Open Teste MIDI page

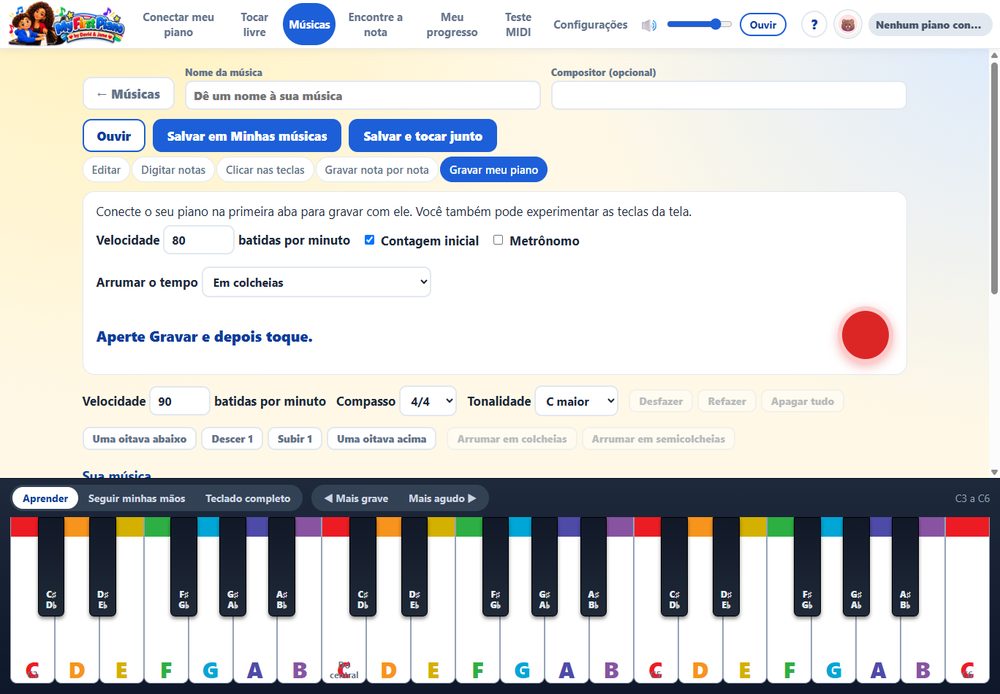click(x=518, y=24)
